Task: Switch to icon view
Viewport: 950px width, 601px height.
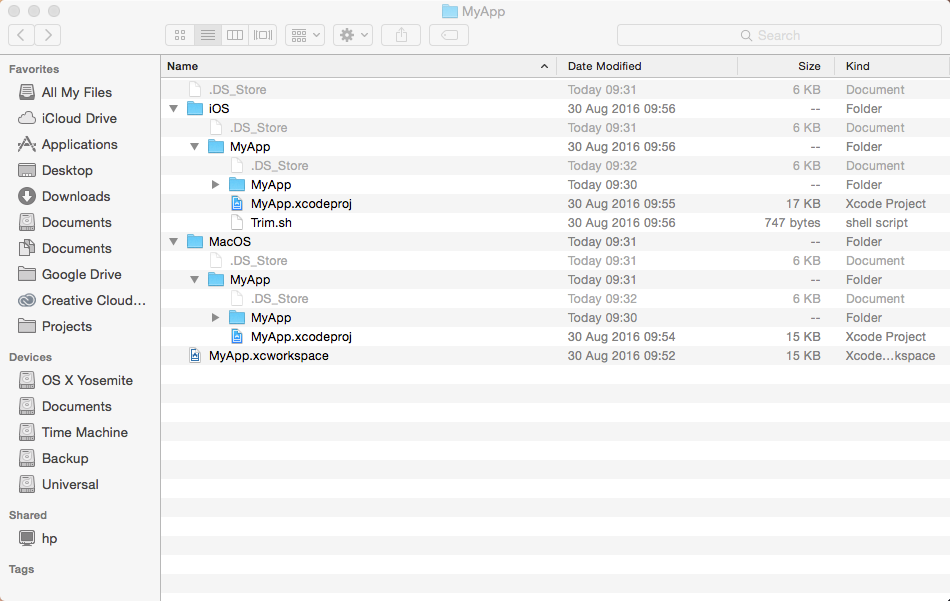Action: tap(180, 35)
